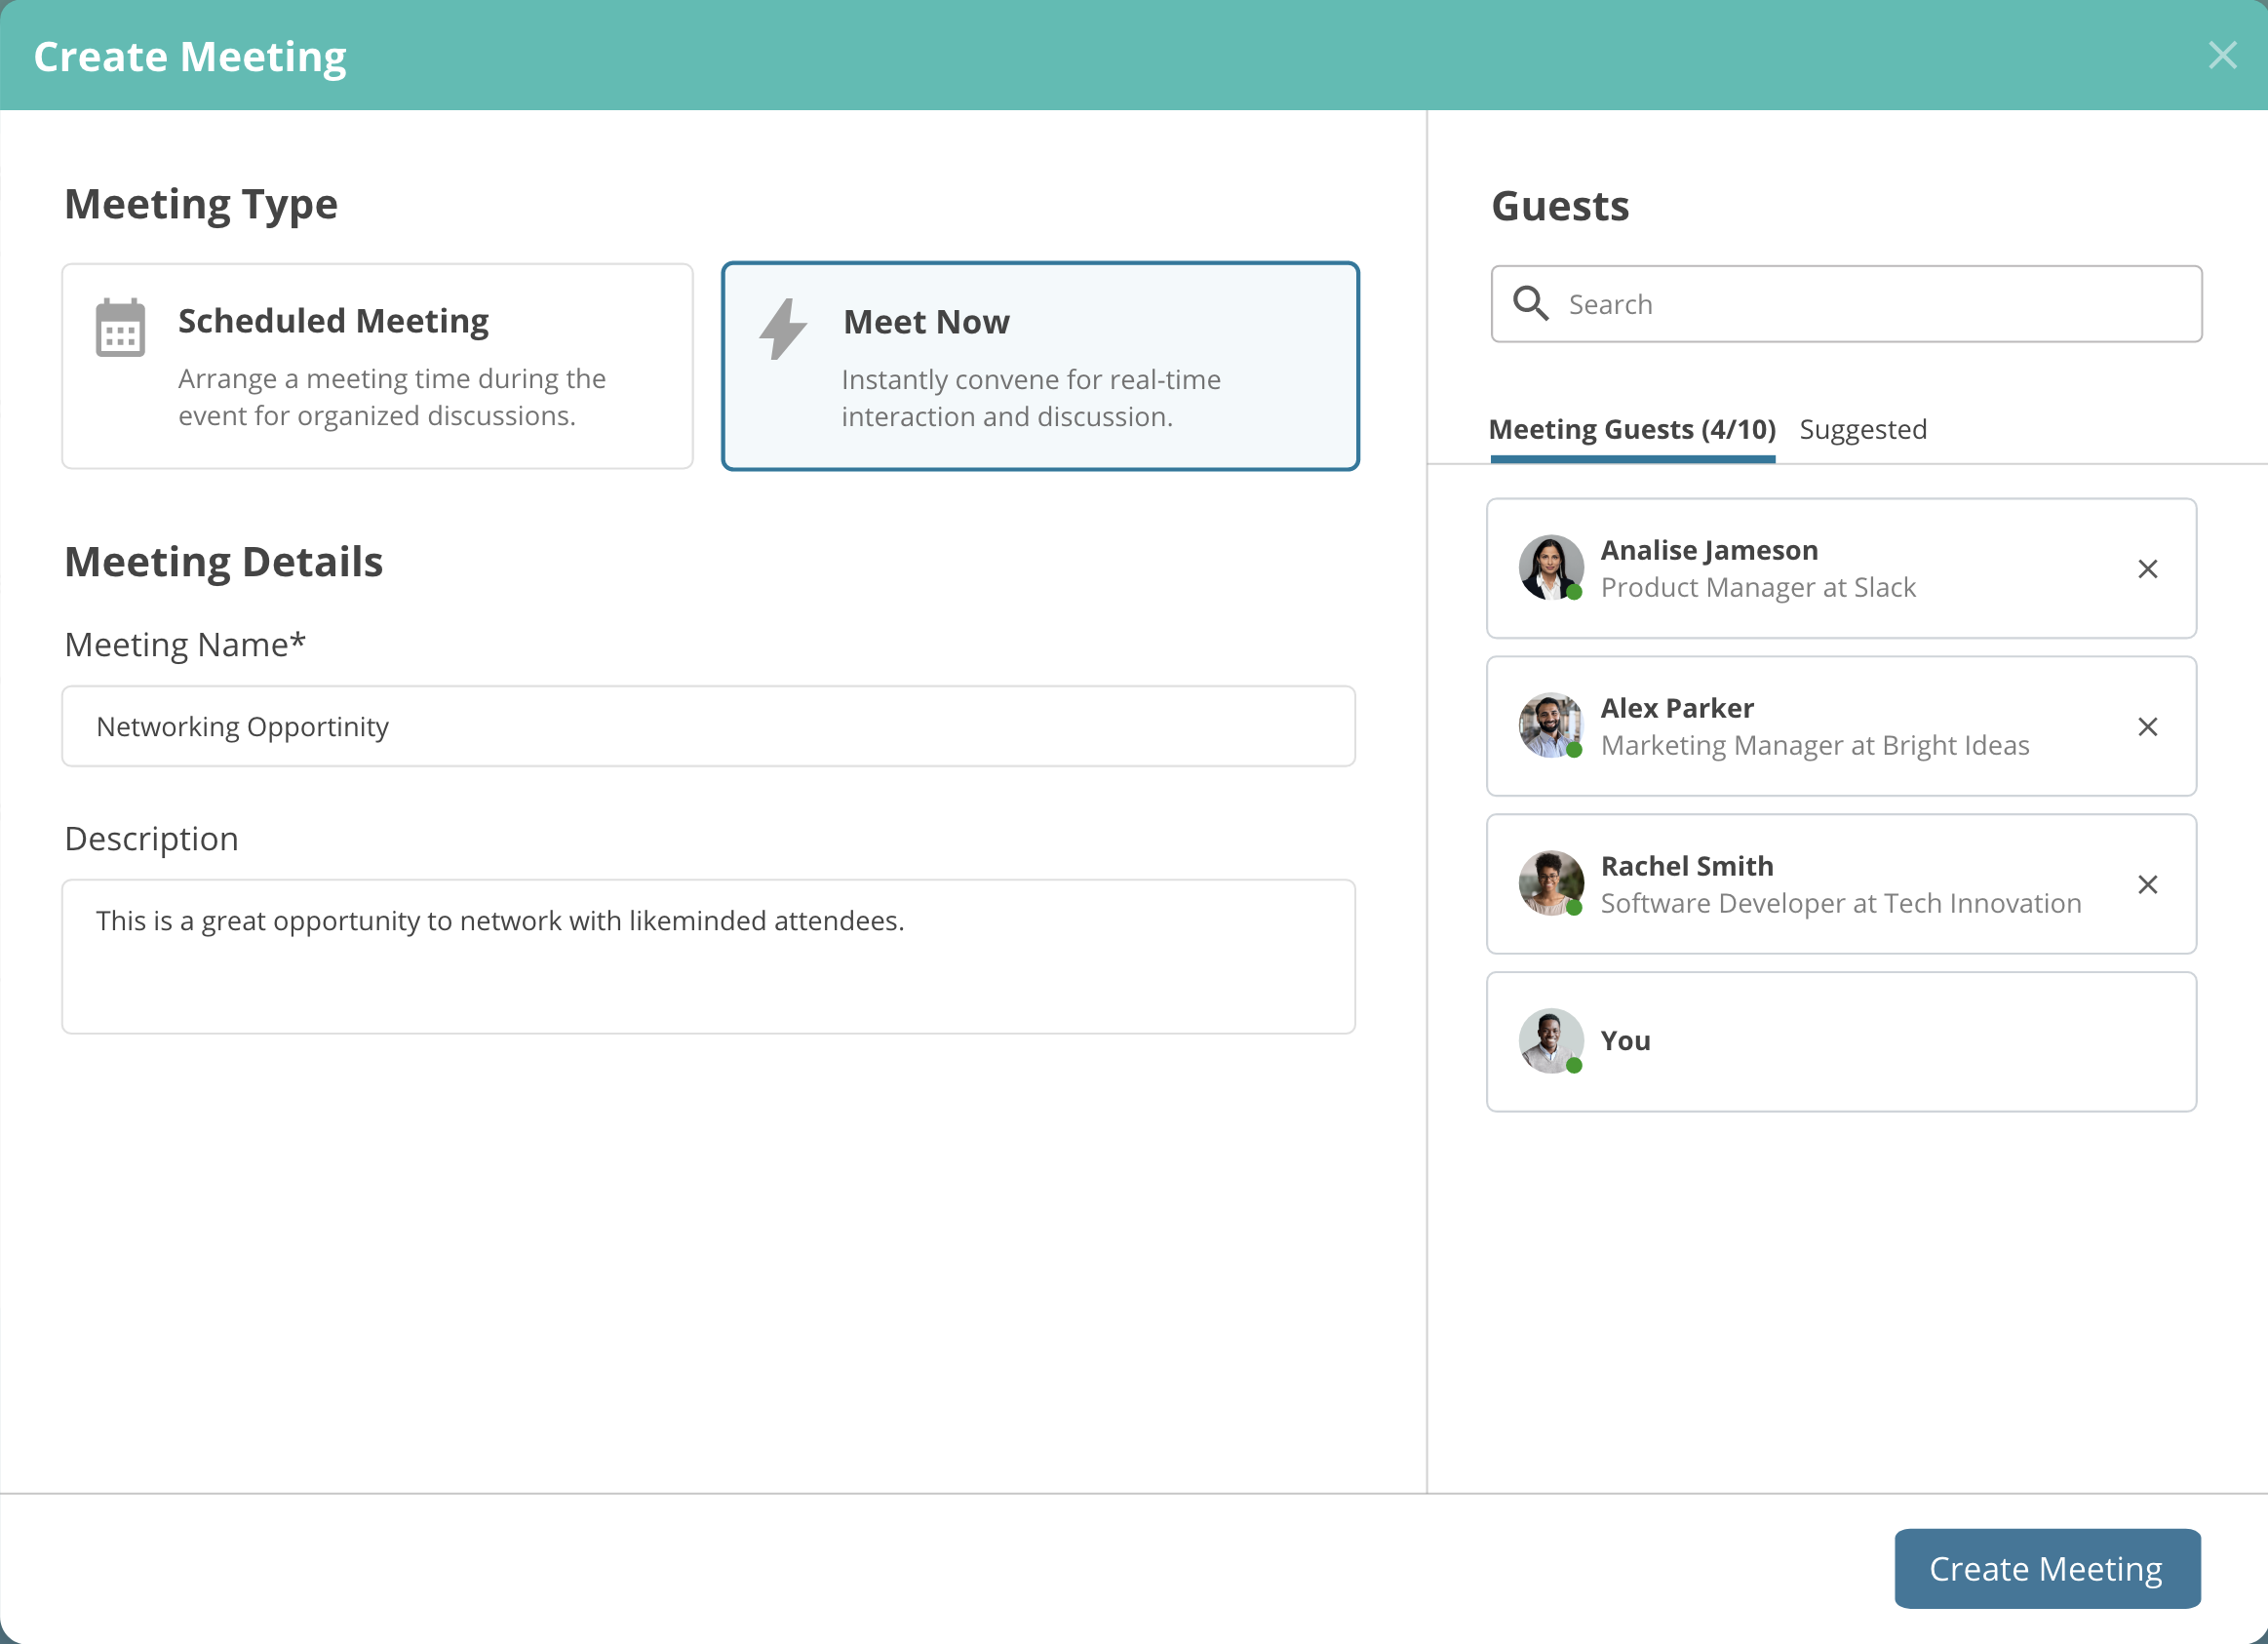Click the calendar icon in Scheduled Meeting
The height and width of the screenshot is (1644, 2268).
coord(120,327)
